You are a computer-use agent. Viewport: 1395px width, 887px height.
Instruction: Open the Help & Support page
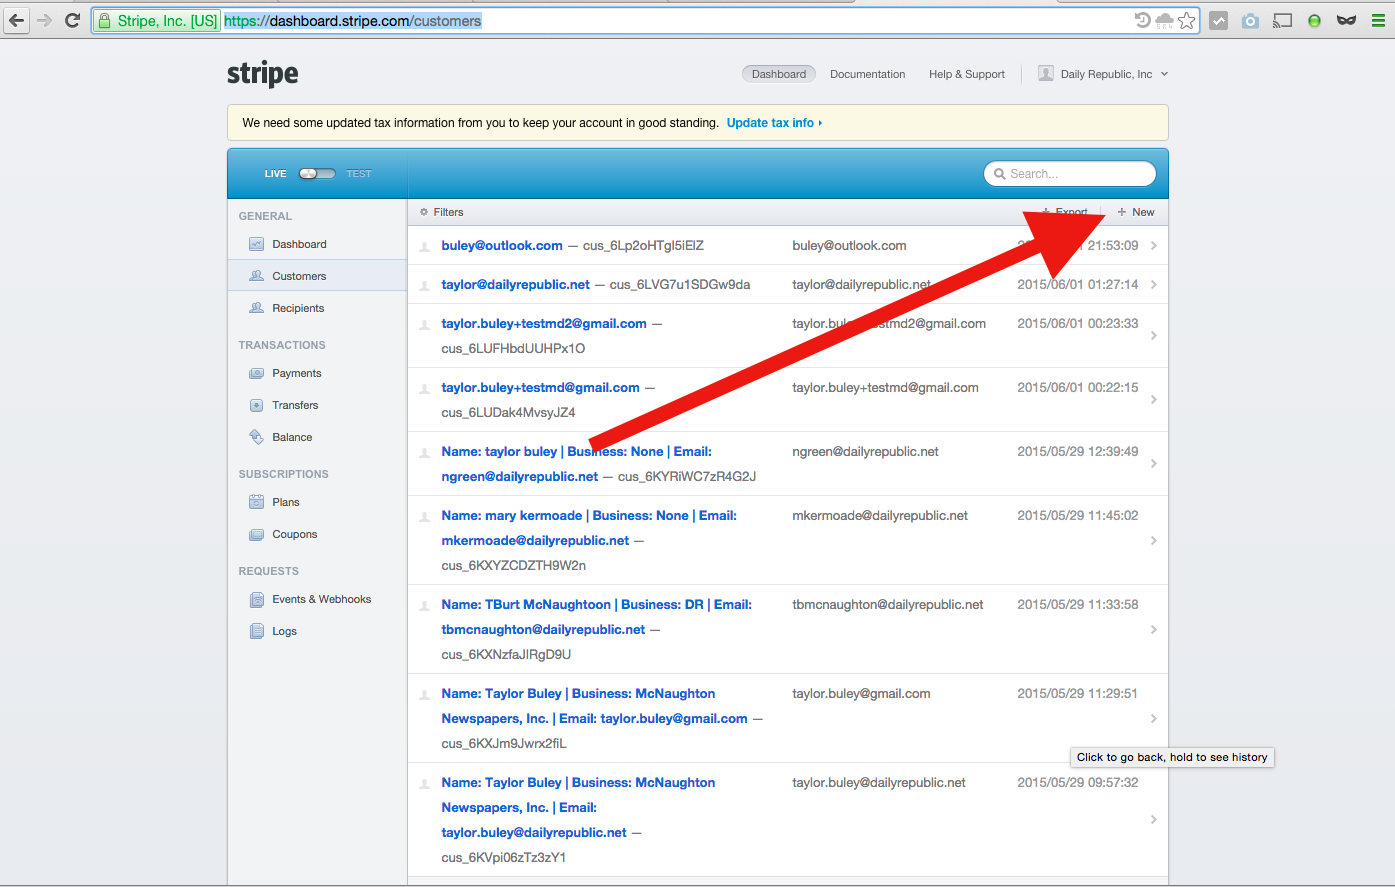(x=966, y=74)
